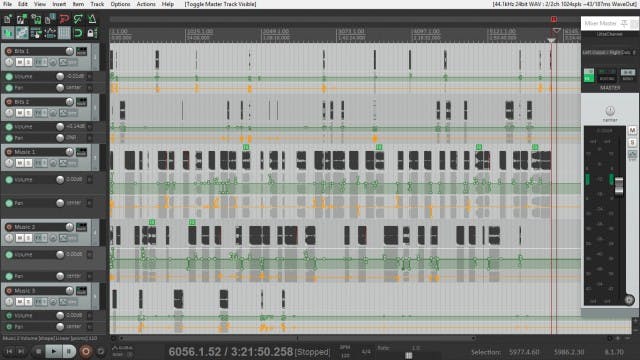Solo the Music 1 track

(28, 163)
